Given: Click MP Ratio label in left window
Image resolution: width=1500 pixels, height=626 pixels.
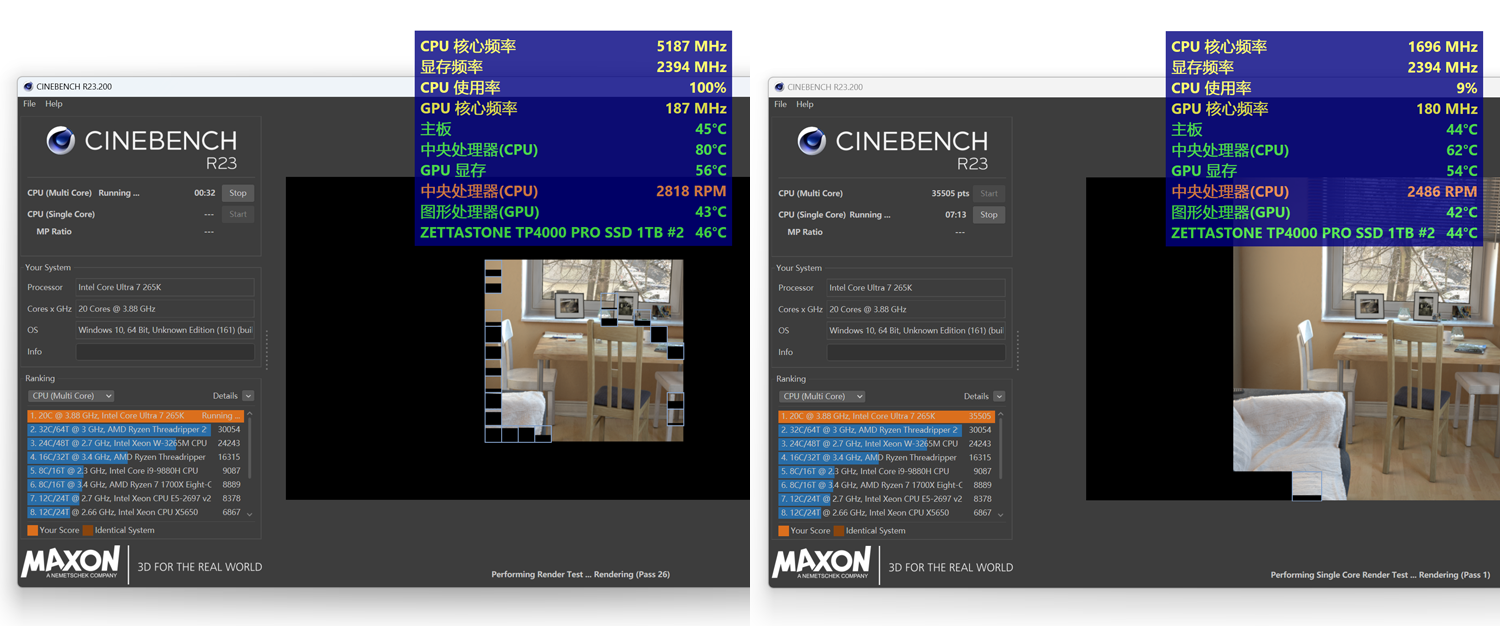Looking at the screenshot, I should coord(54,232).
